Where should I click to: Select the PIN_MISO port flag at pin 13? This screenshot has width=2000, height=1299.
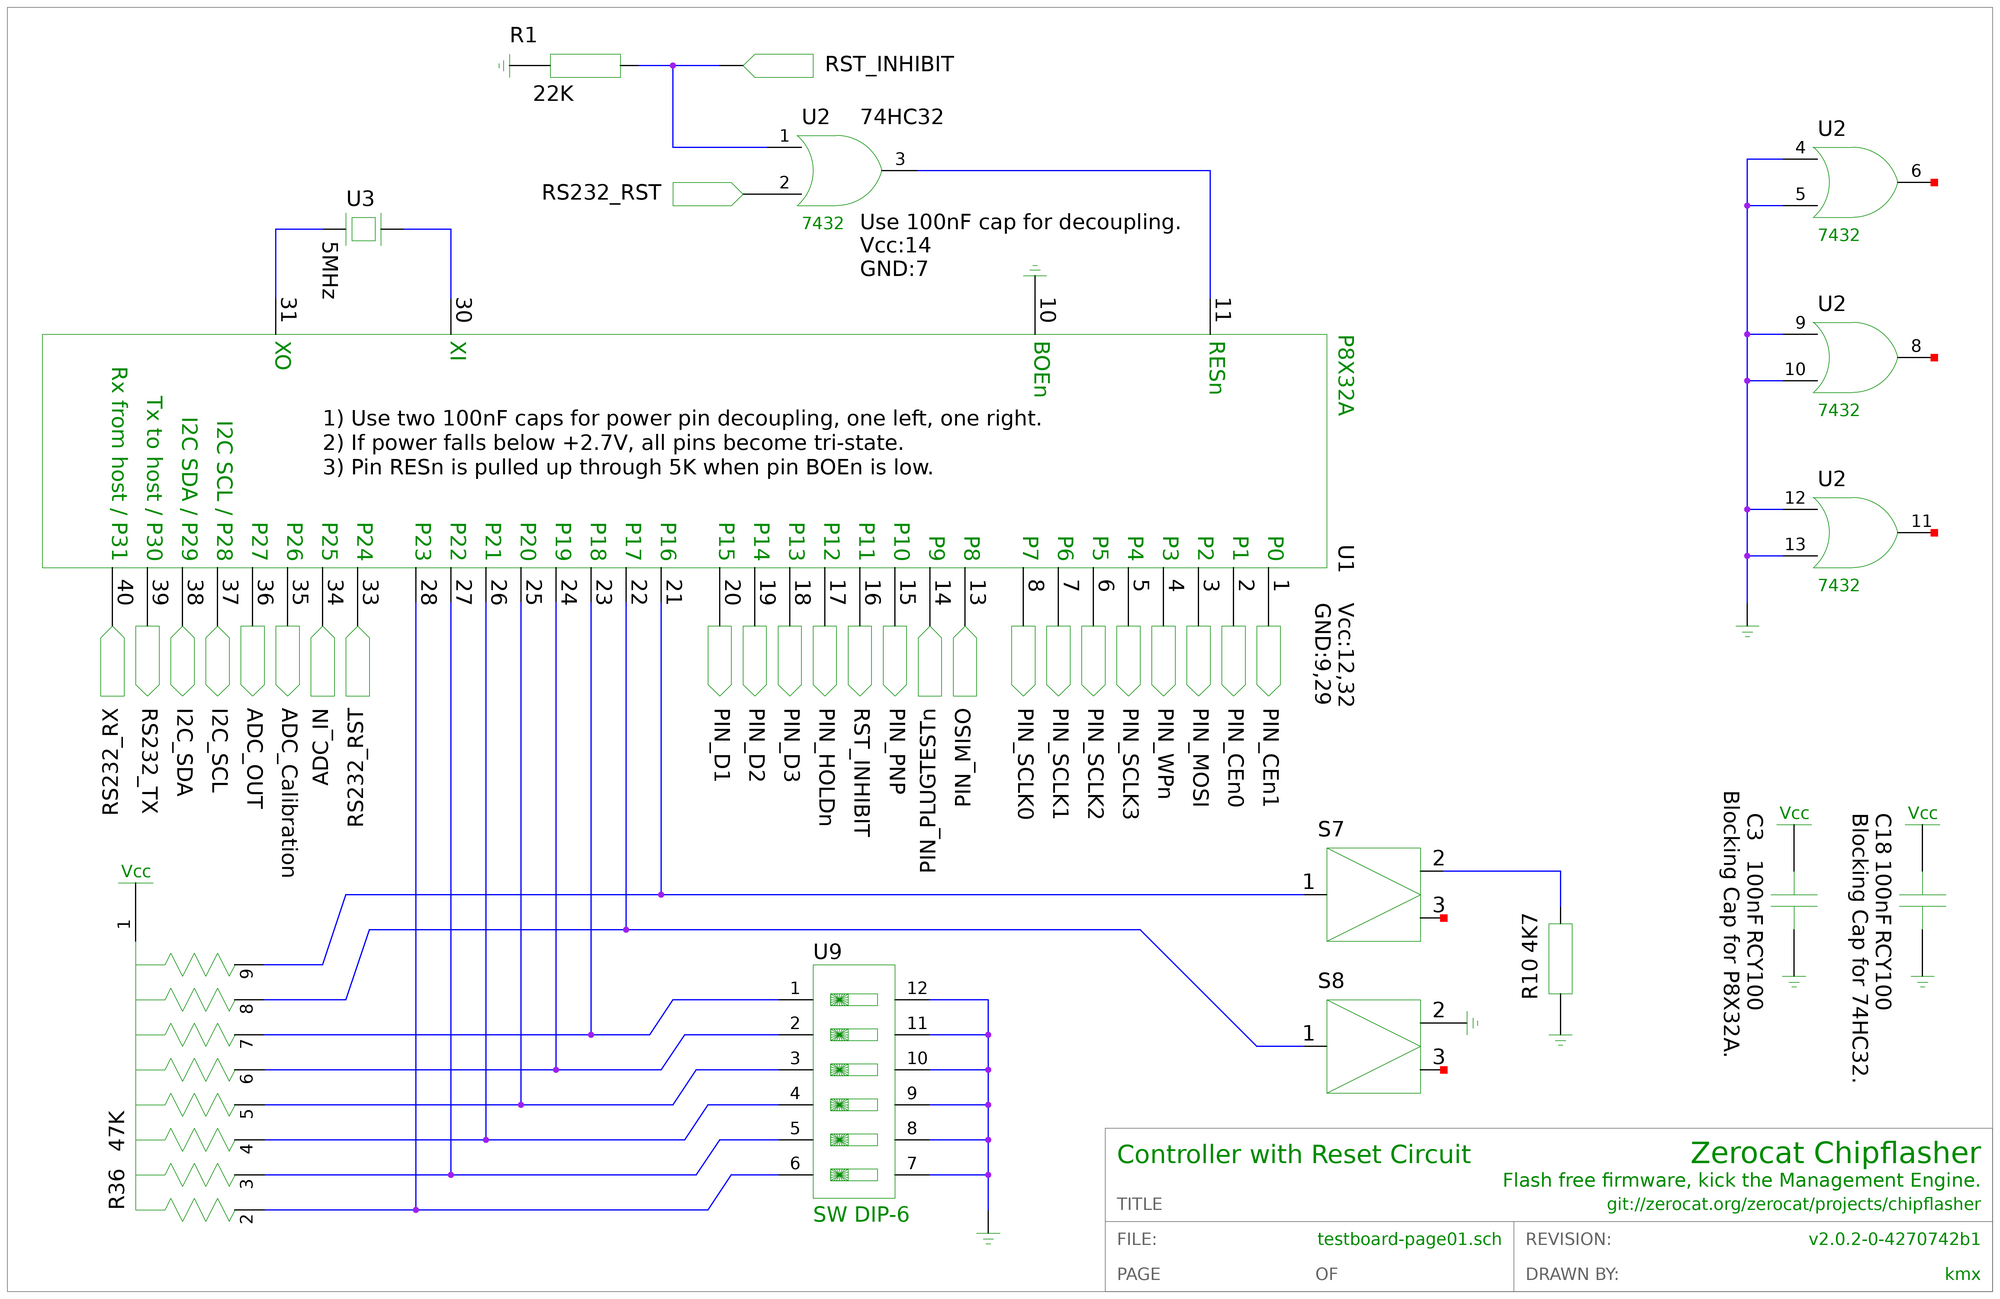pos(964,661)
